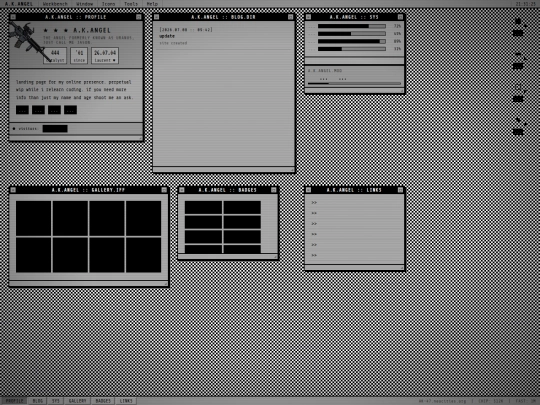Click the first '...' control in MOD player
The width and height of the screenshot is (540, 405).
(x=324, y=79)
